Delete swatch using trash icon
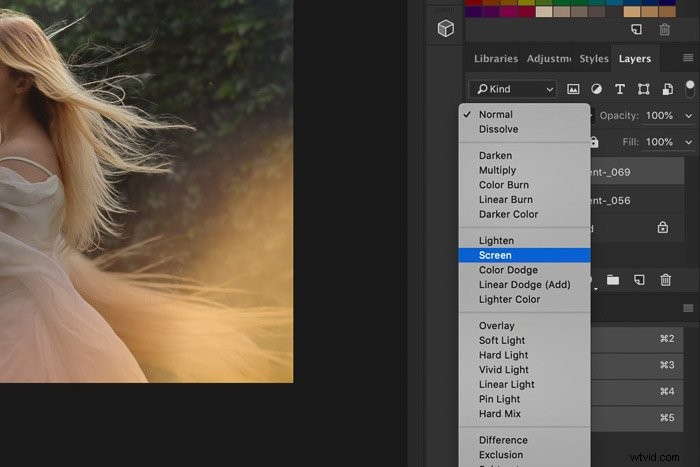 [x=664, y=29]
